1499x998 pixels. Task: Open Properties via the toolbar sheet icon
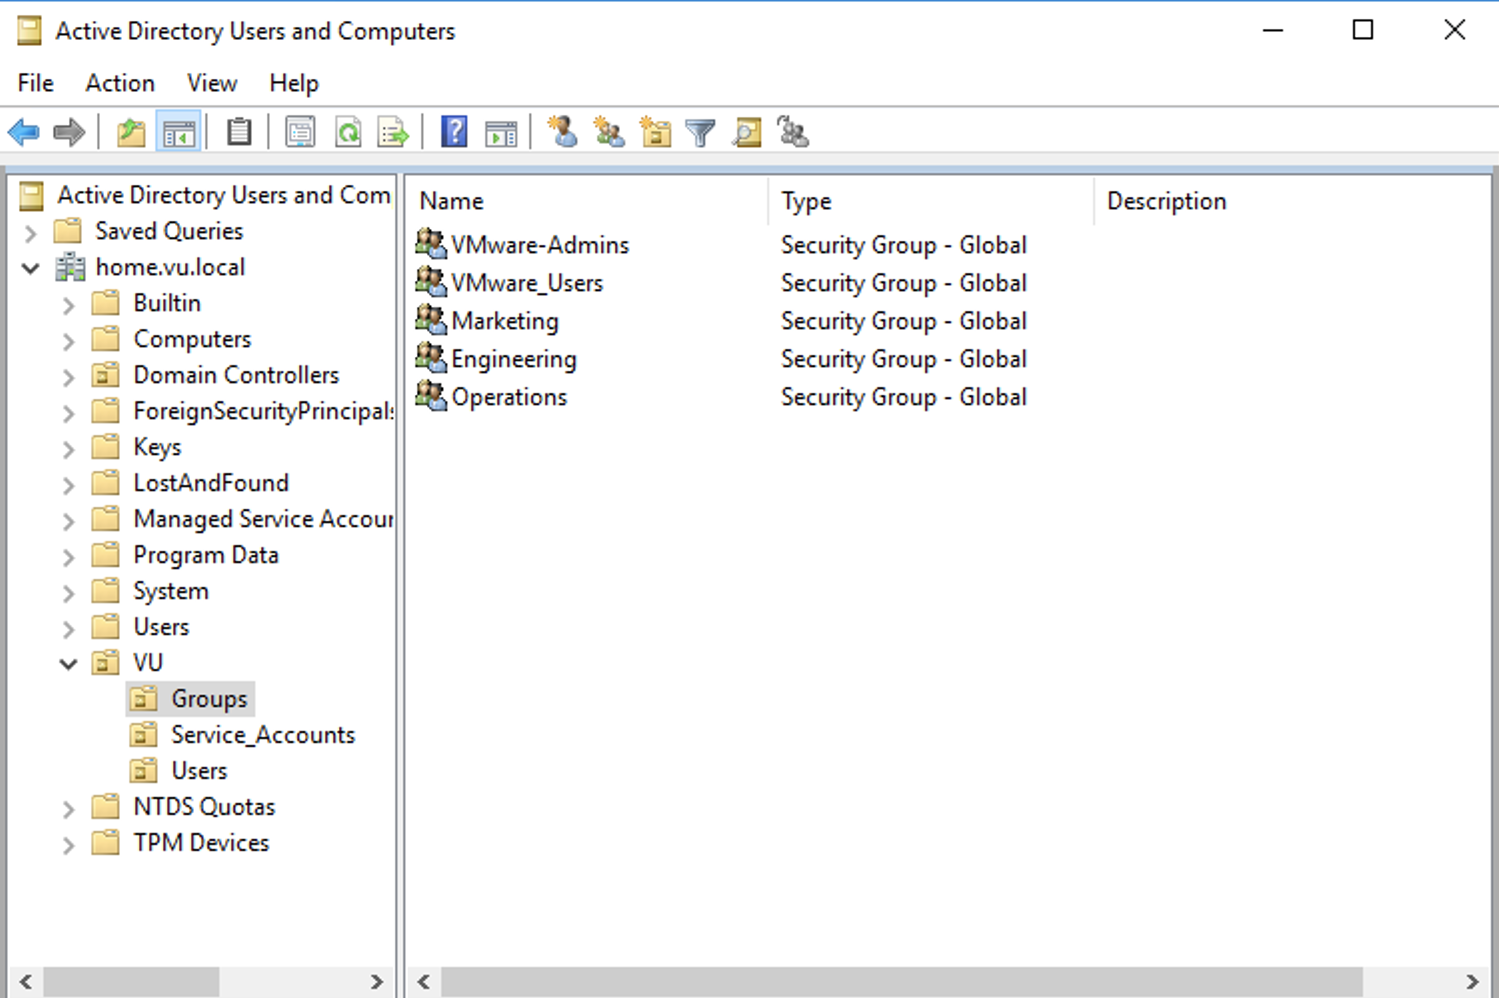[300, 132]
